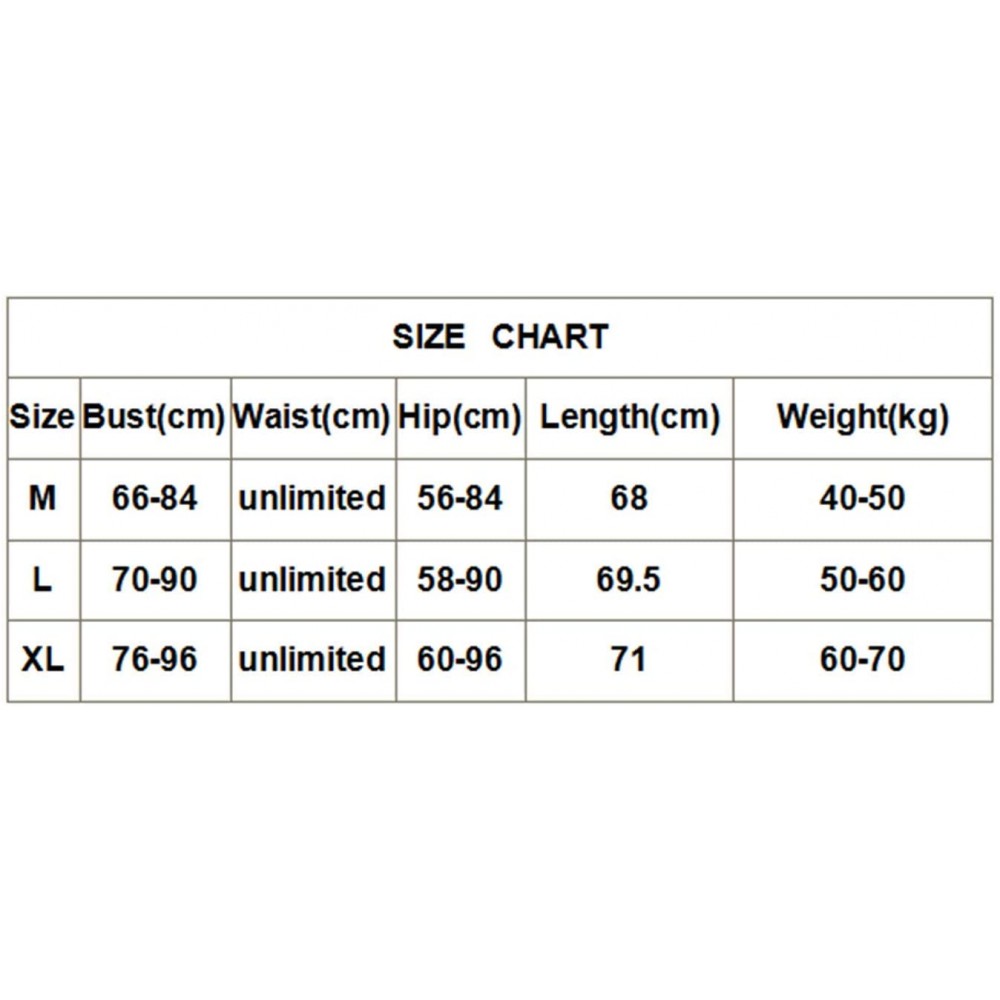Select bust value 76-96

(x=154, y=659)
